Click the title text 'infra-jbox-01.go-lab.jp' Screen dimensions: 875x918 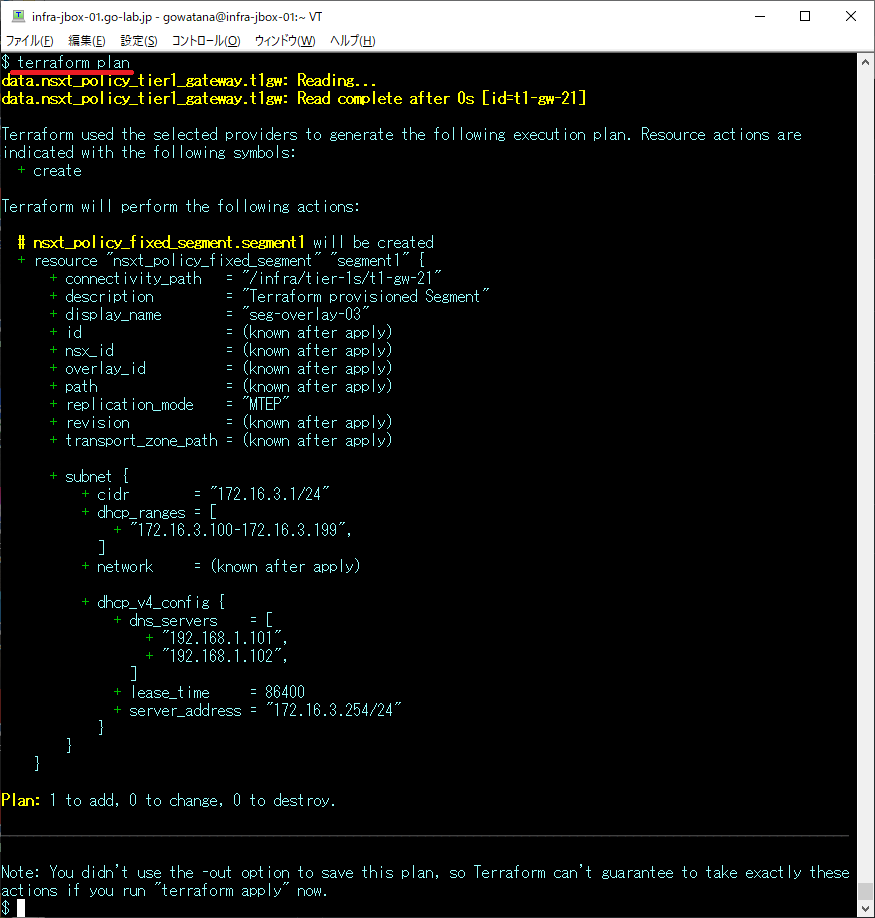click(x=92, y=17)
